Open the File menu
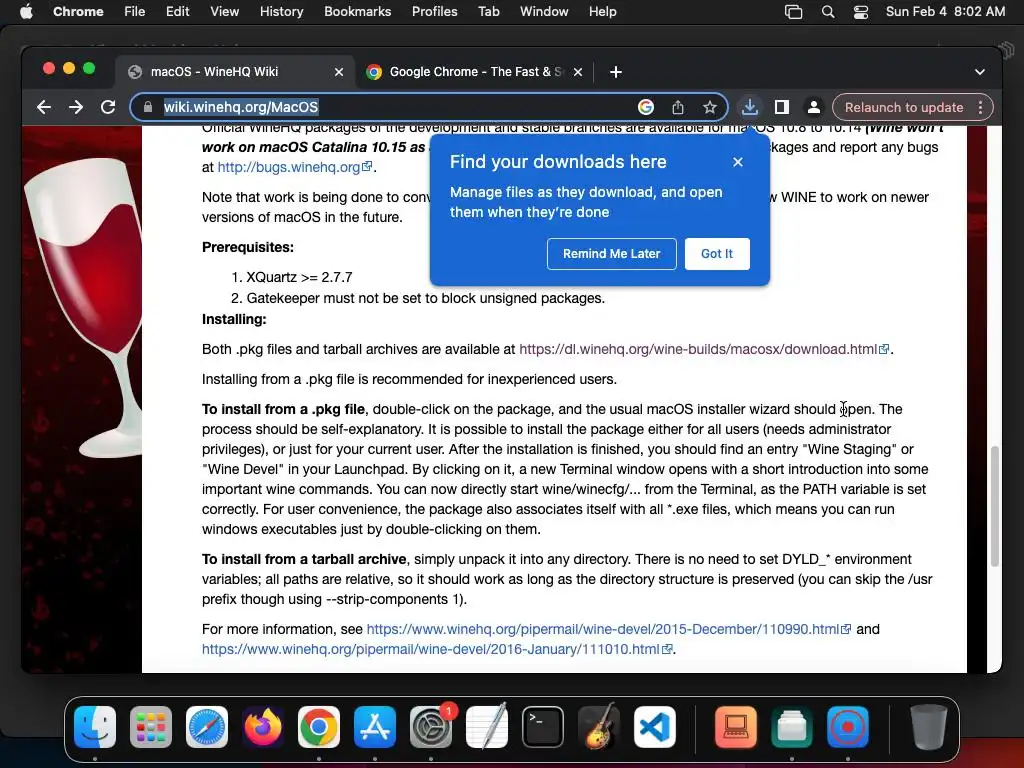 tap(135, 12)
